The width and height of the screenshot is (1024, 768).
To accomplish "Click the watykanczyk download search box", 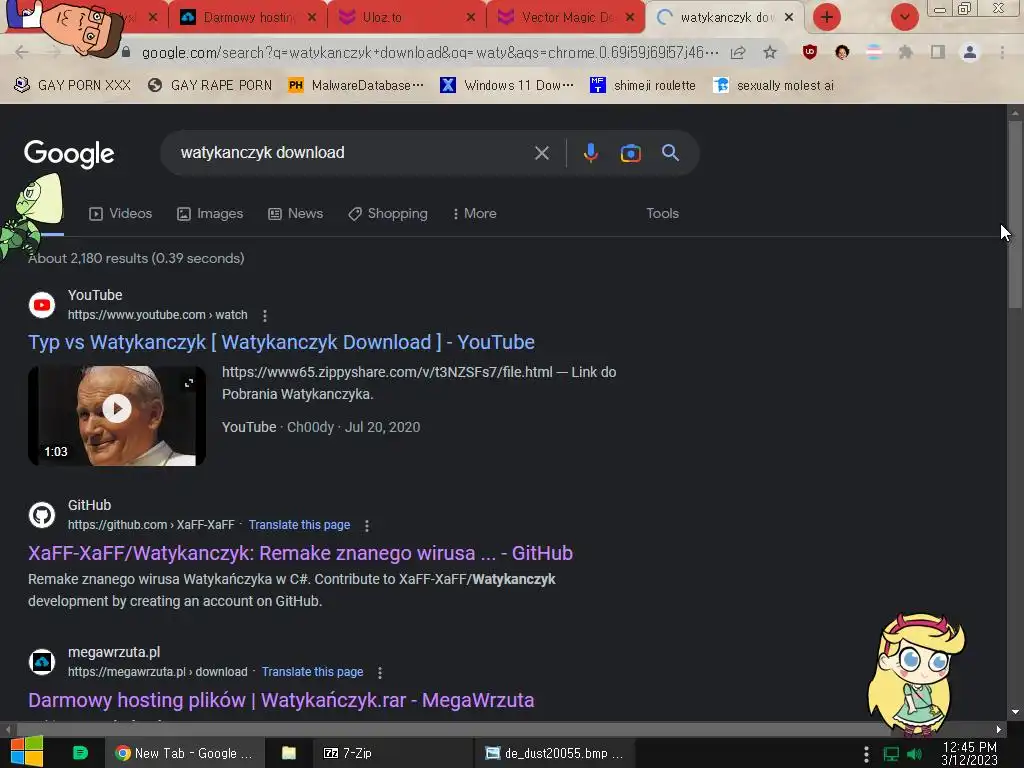I will [x=353, y=153].
